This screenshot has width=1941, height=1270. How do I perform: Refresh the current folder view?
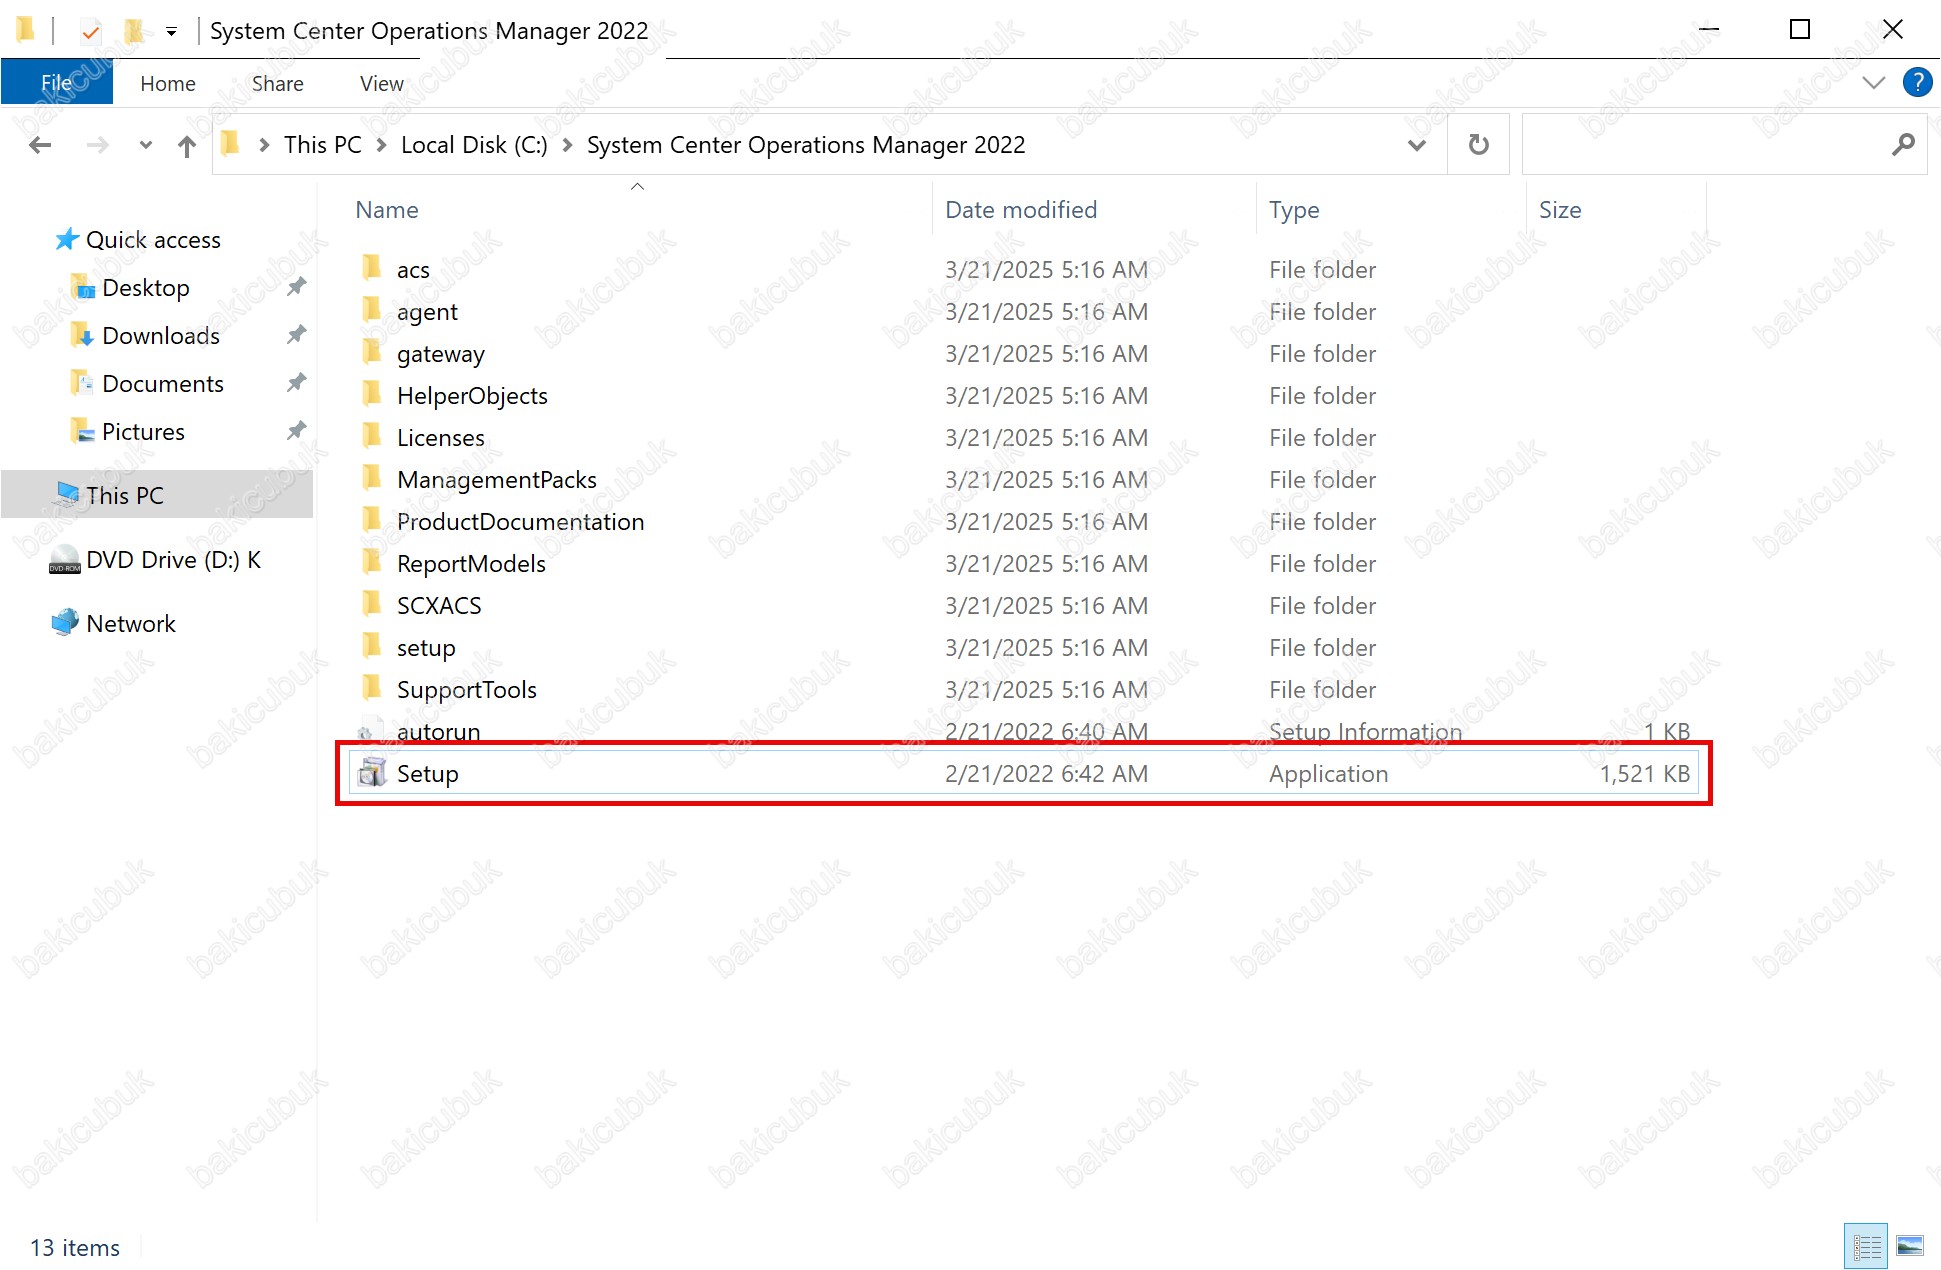click(1478, 145)
